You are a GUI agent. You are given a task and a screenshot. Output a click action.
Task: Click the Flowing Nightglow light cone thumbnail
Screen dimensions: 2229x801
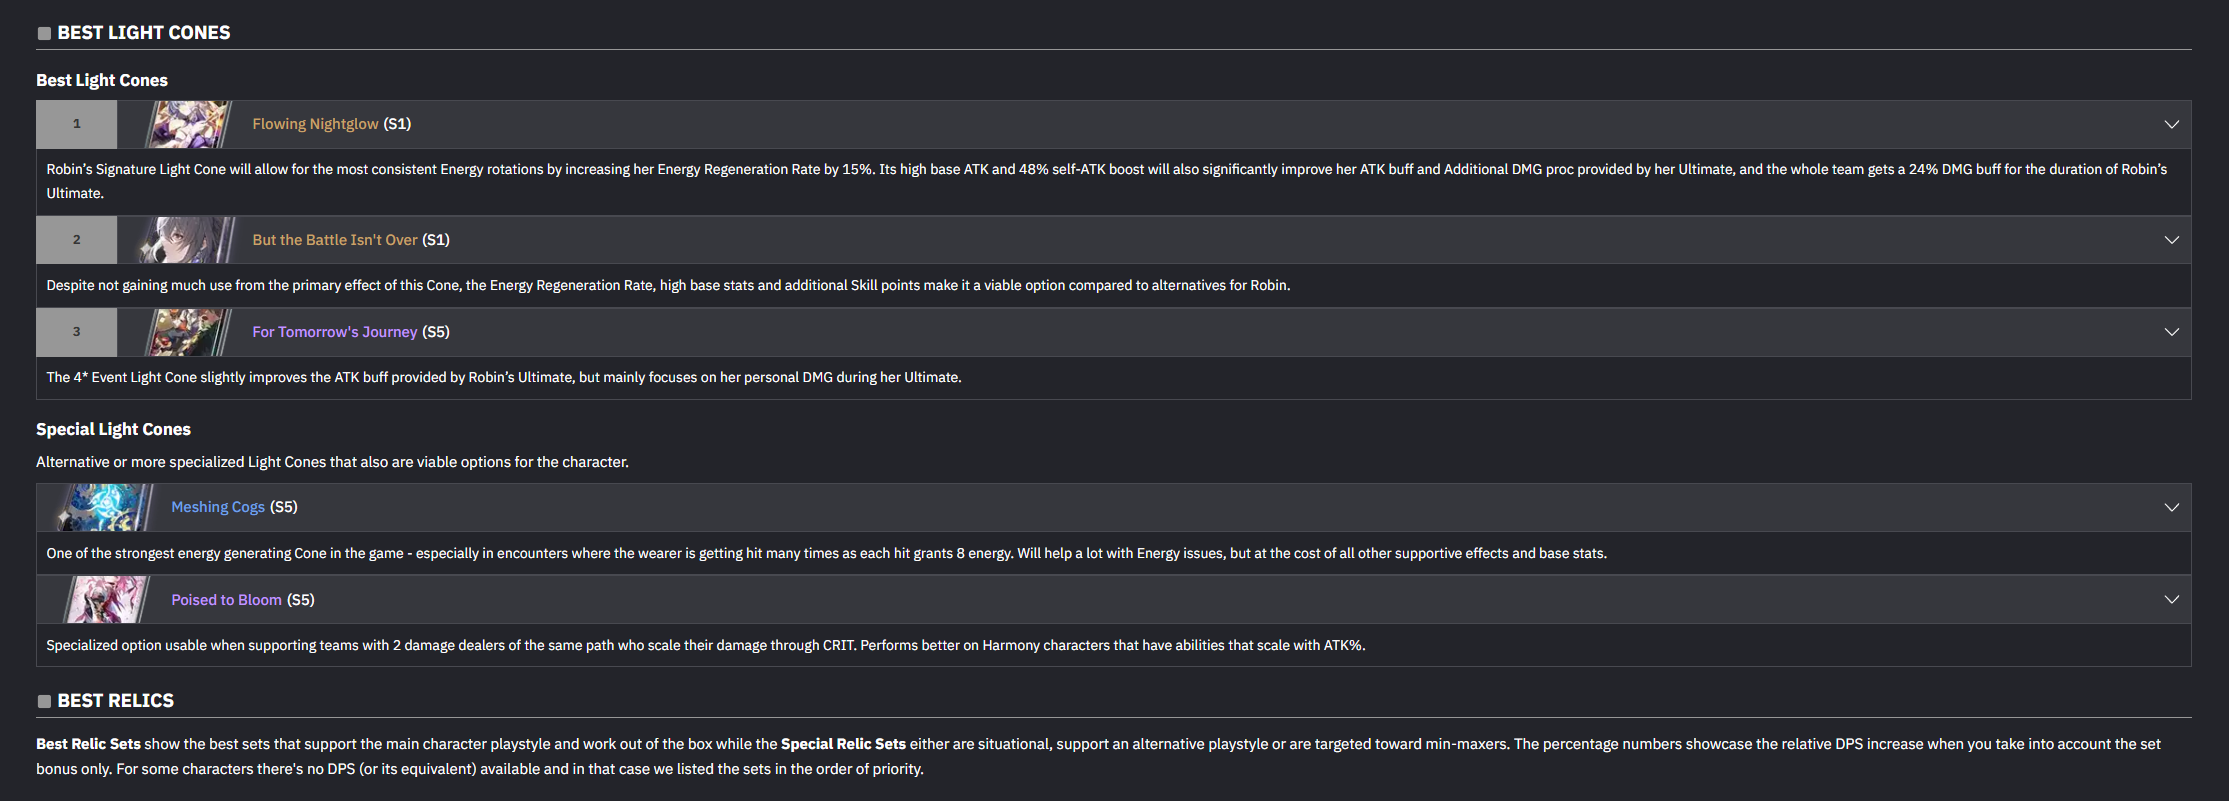(x=187, y=124)
